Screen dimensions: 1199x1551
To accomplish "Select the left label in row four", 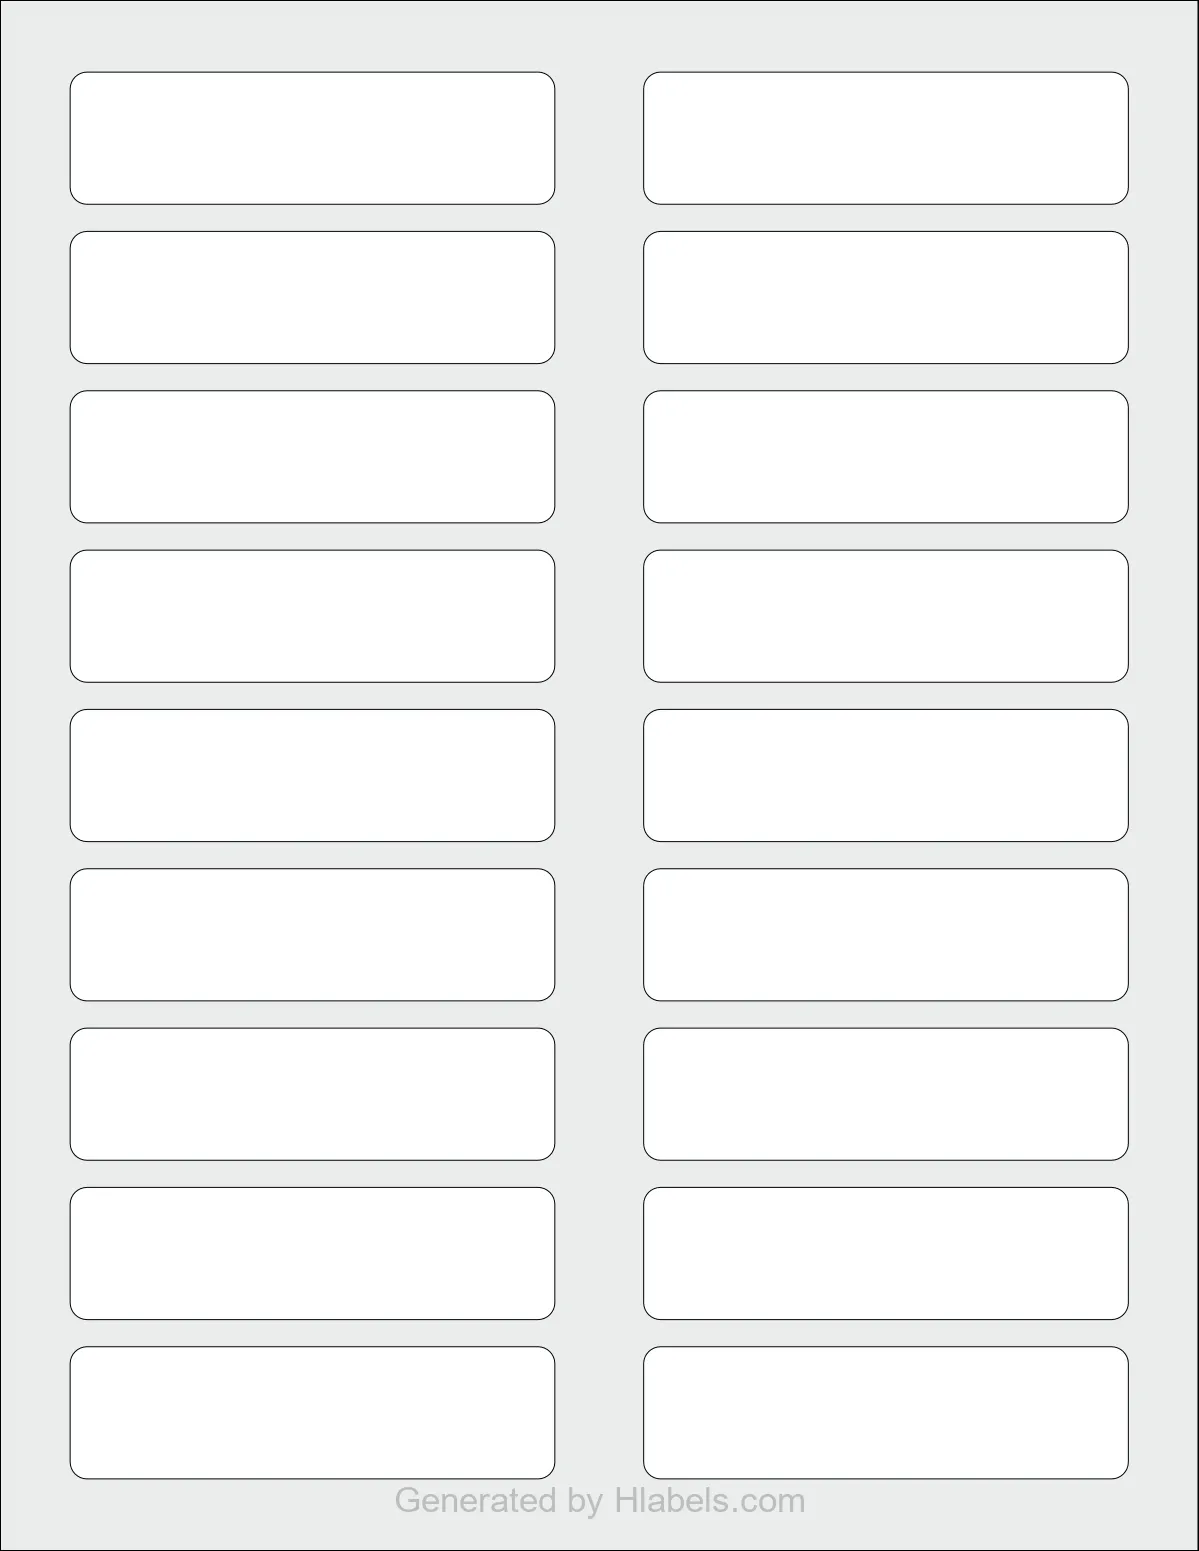I will (312, 616).
